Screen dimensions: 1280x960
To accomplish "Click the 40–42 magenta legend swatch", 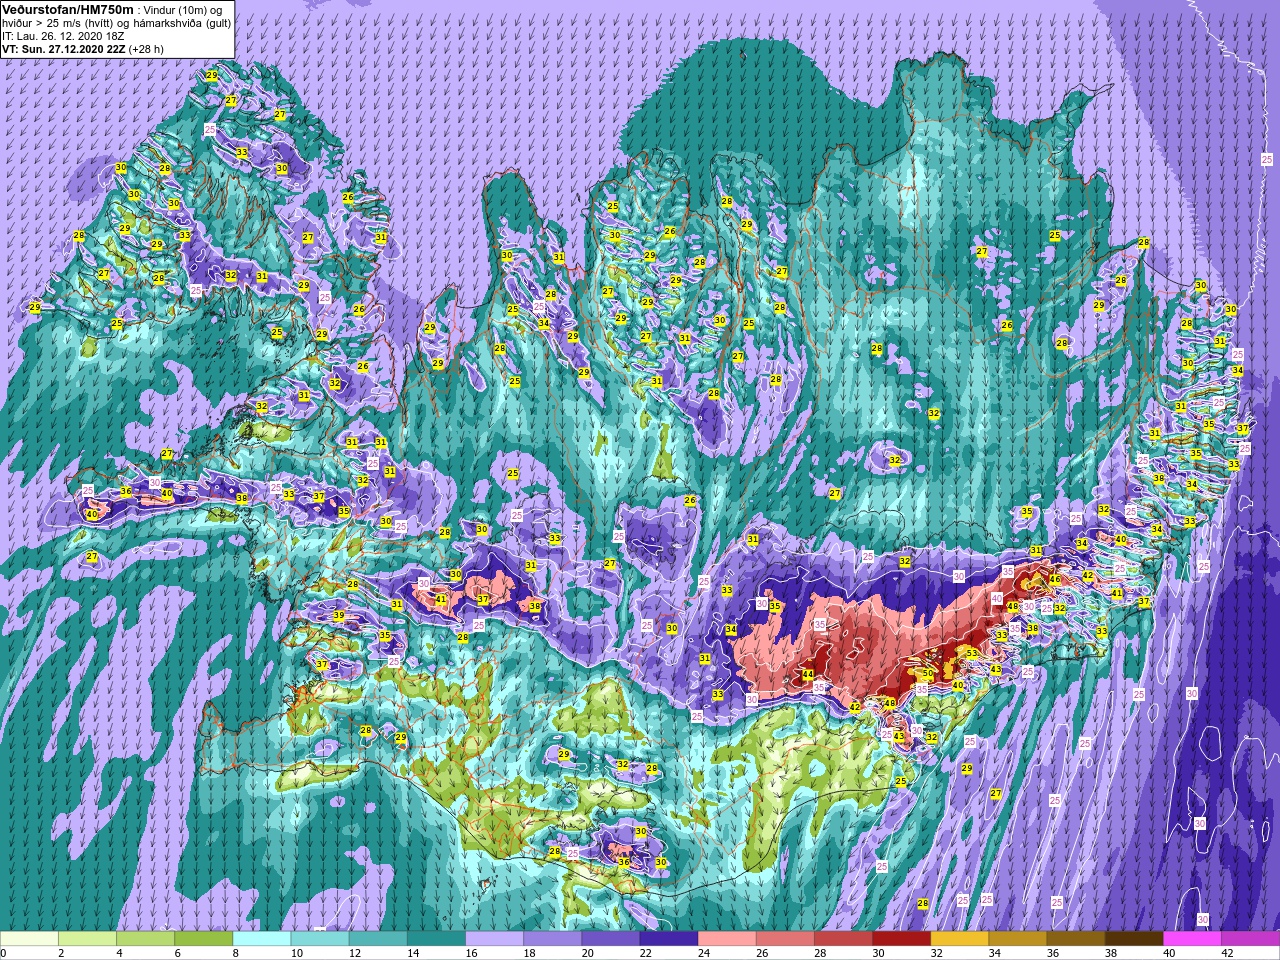I will [1191, 940].
